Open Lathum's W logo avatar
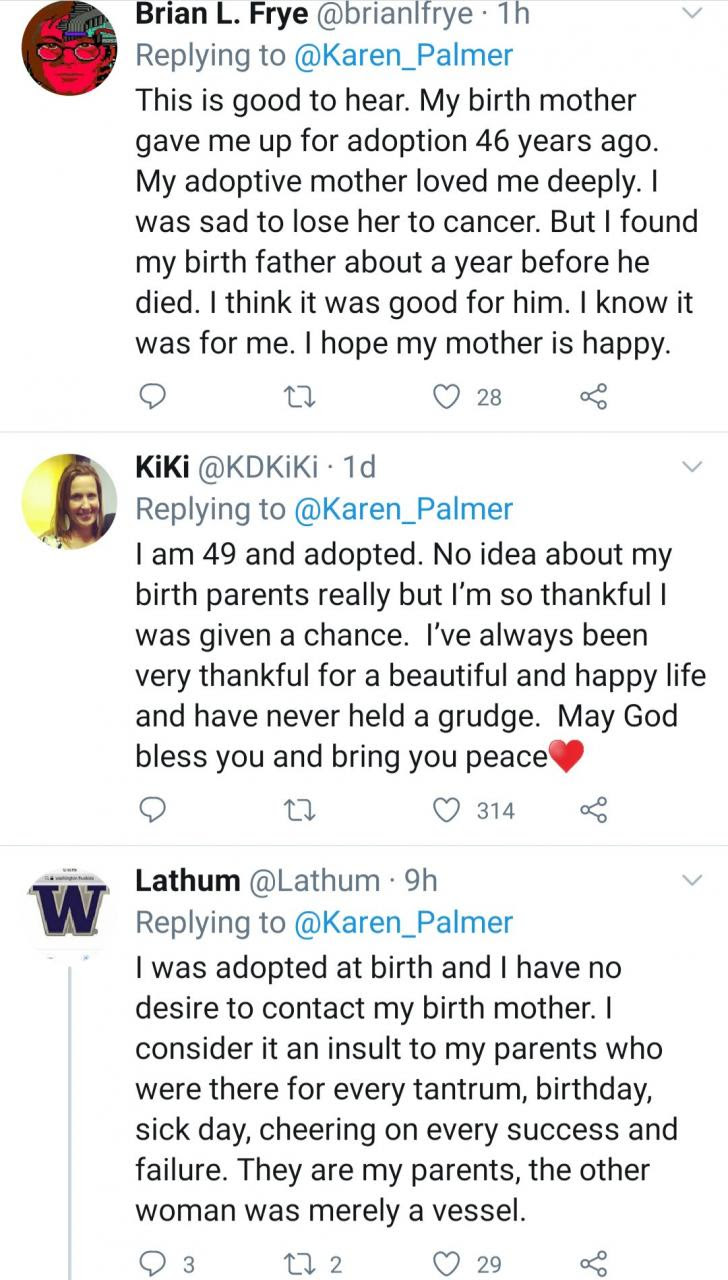Viewport: 728px width, 1280px height. point(69,905)
